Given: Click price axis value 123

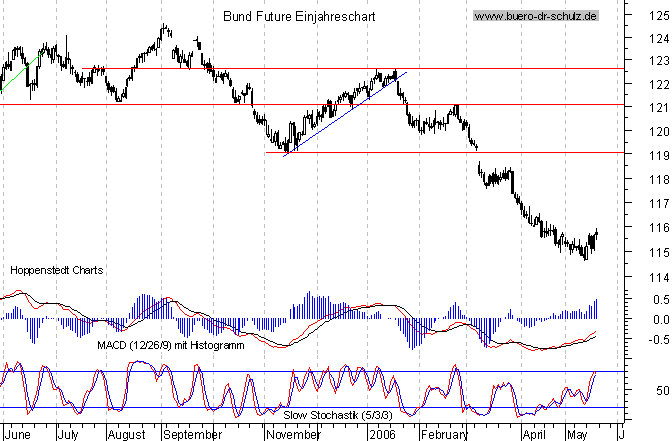Looking at the screenshot, I should coord(659,61).
